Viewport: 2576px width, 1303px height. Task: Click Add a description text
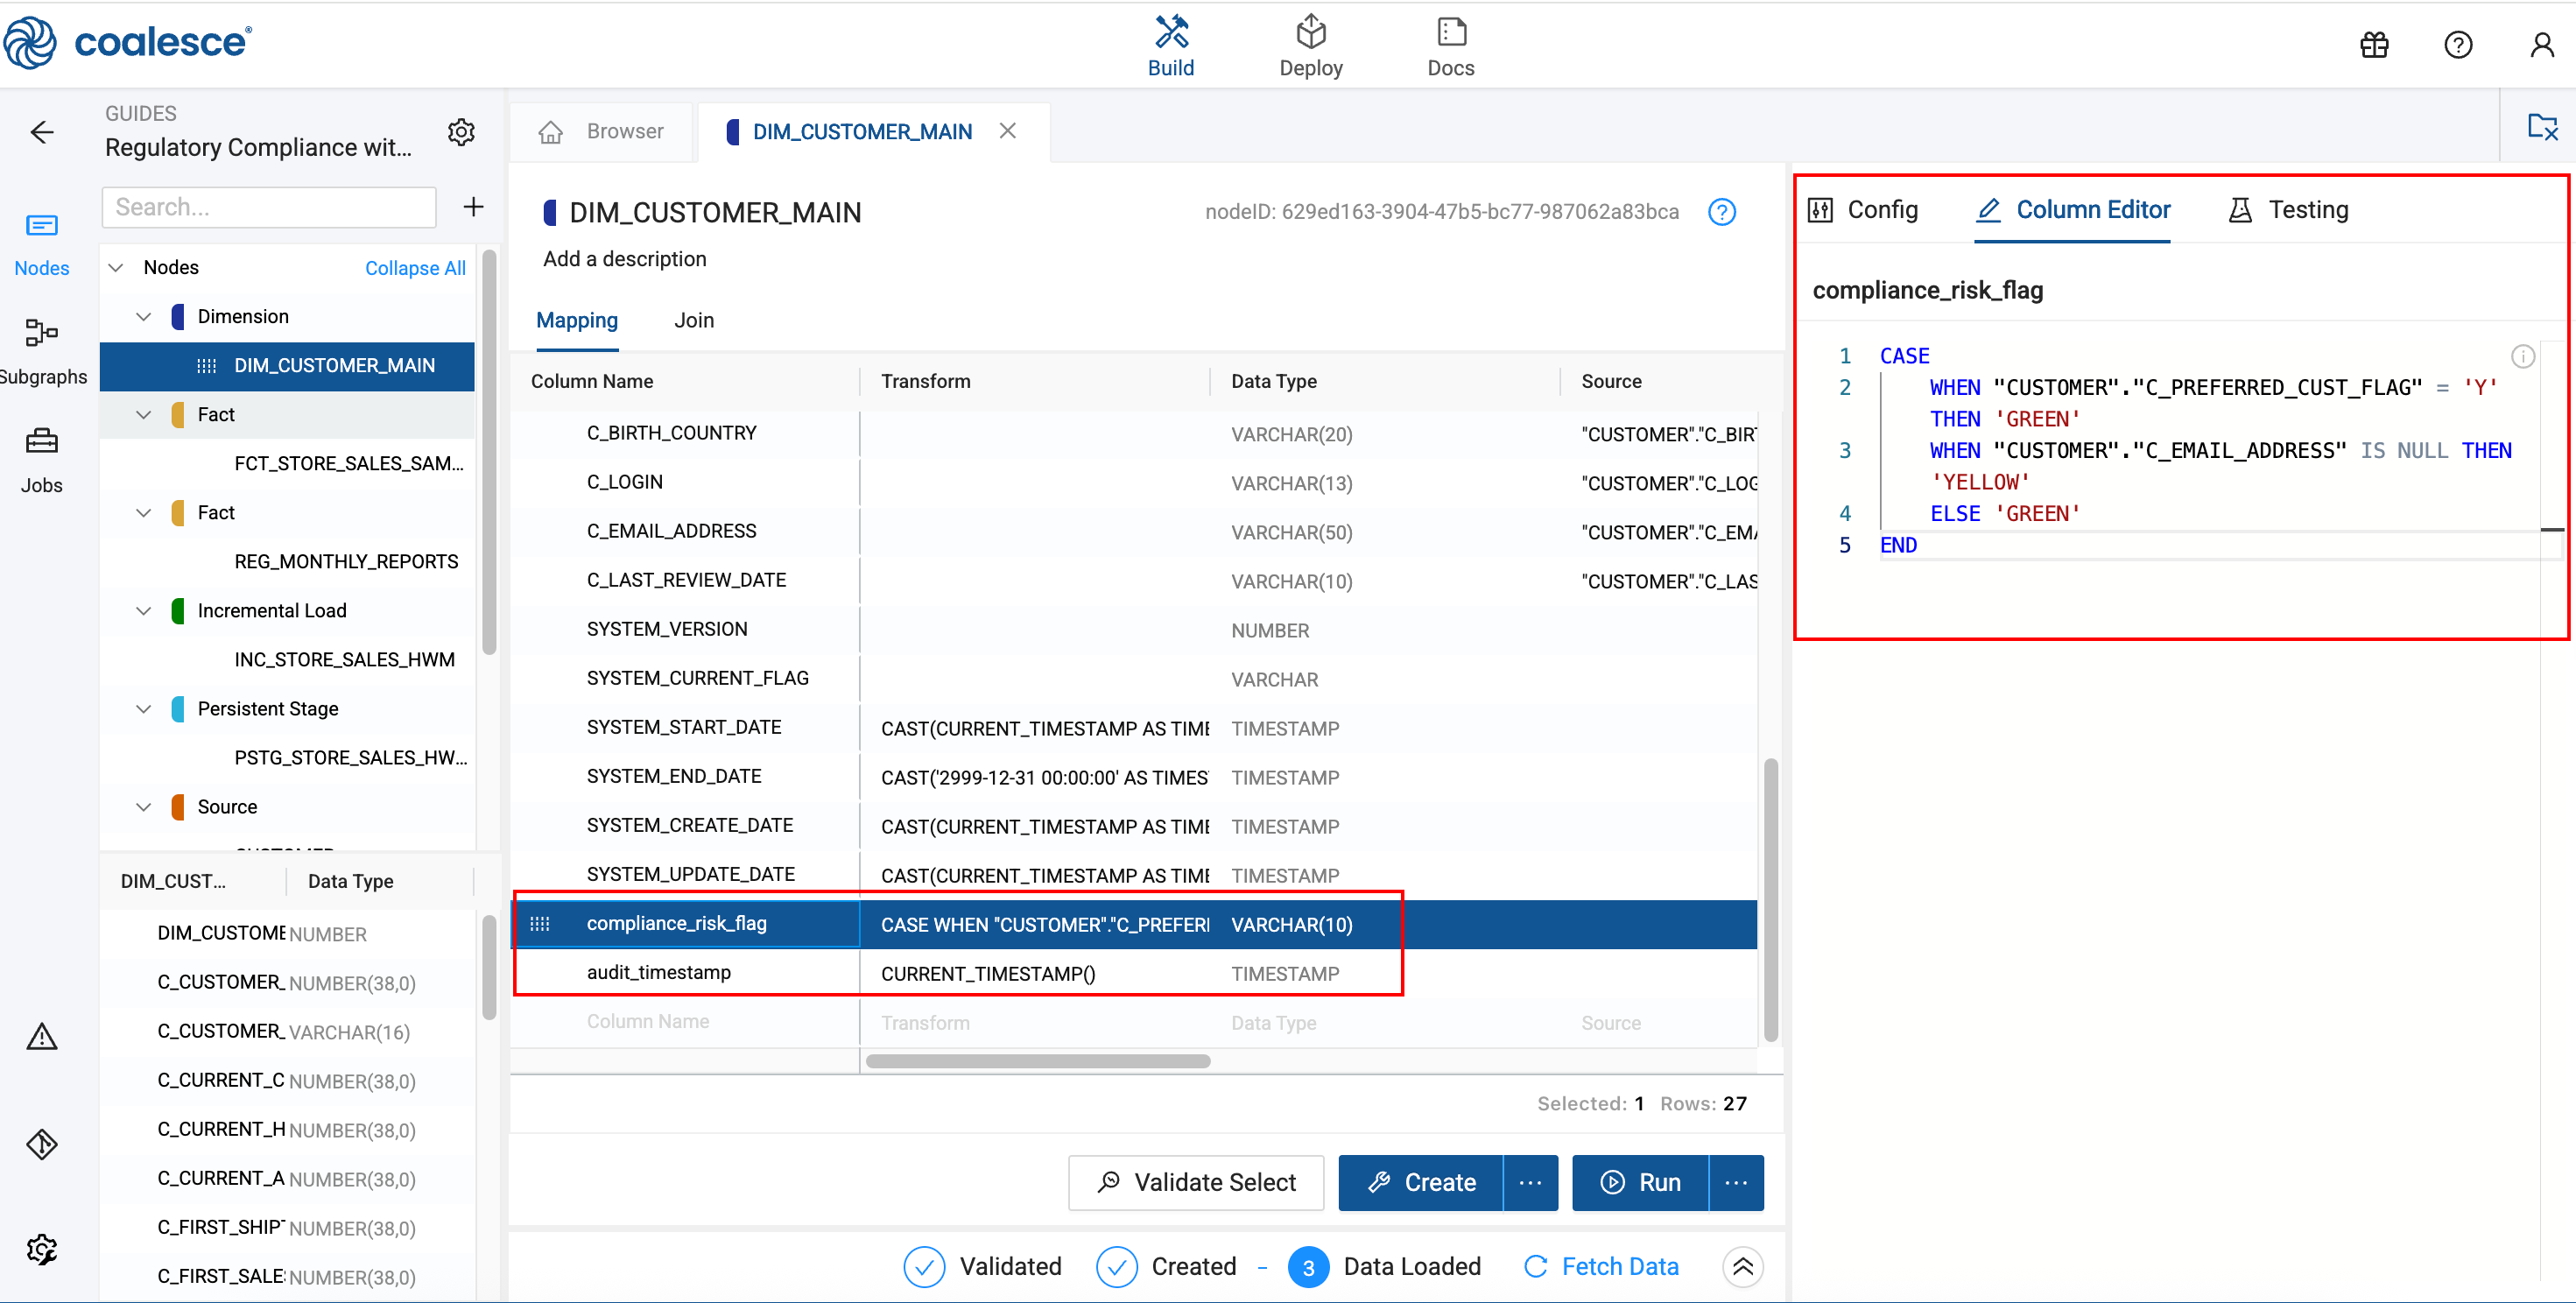(x=625, y=259)
